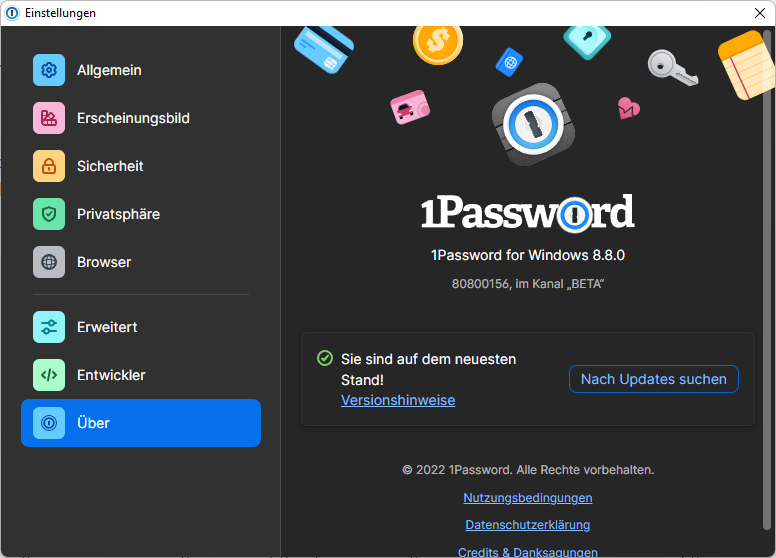This screenshot has height=558, width=776.
Task: Click the Allgemein gear icon
Action: [x=49, y=70]
